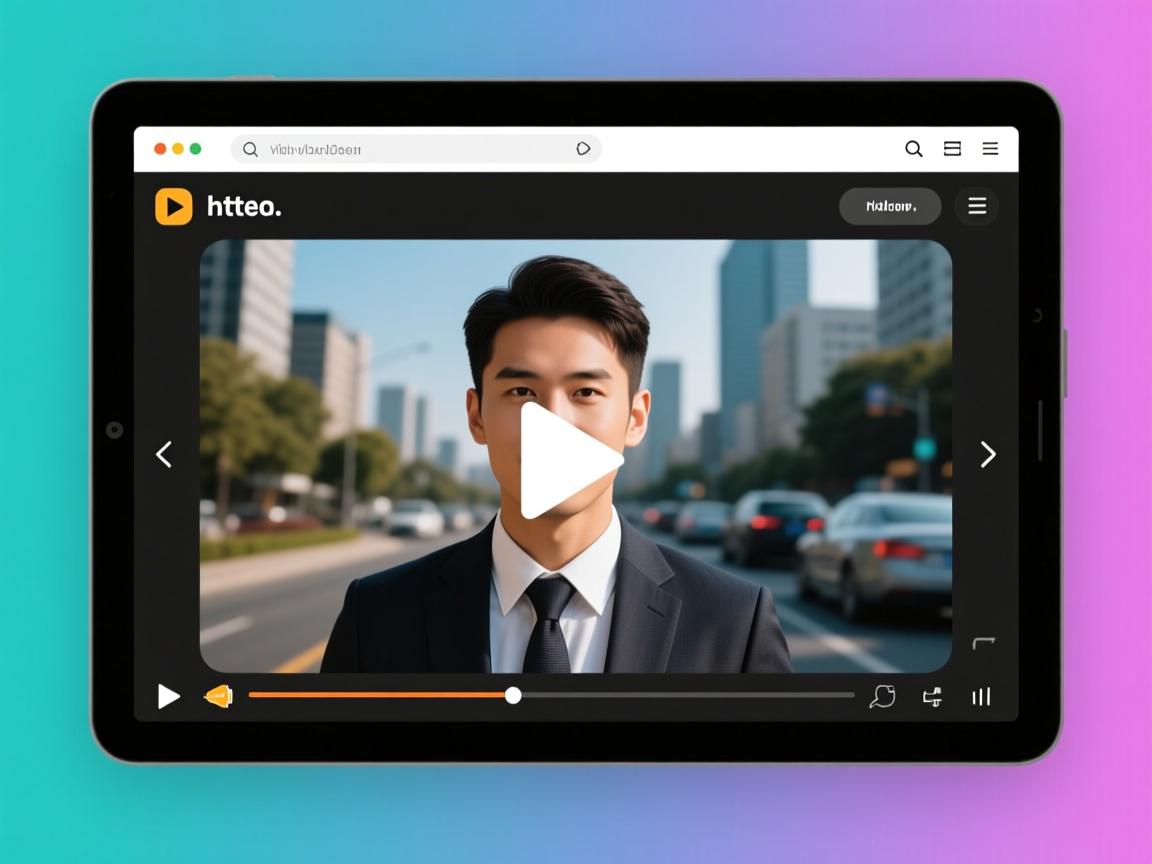This screenshot has width=1152, height=864.
Task: Open the round hamburger menu in site header
Action: point(977,206)
